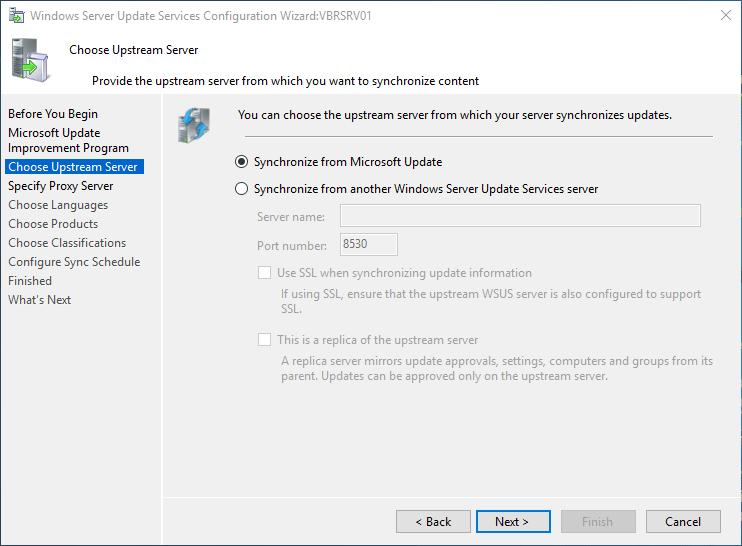Close the configuration wizard window

pyautogui.click(x=723, y=16)
